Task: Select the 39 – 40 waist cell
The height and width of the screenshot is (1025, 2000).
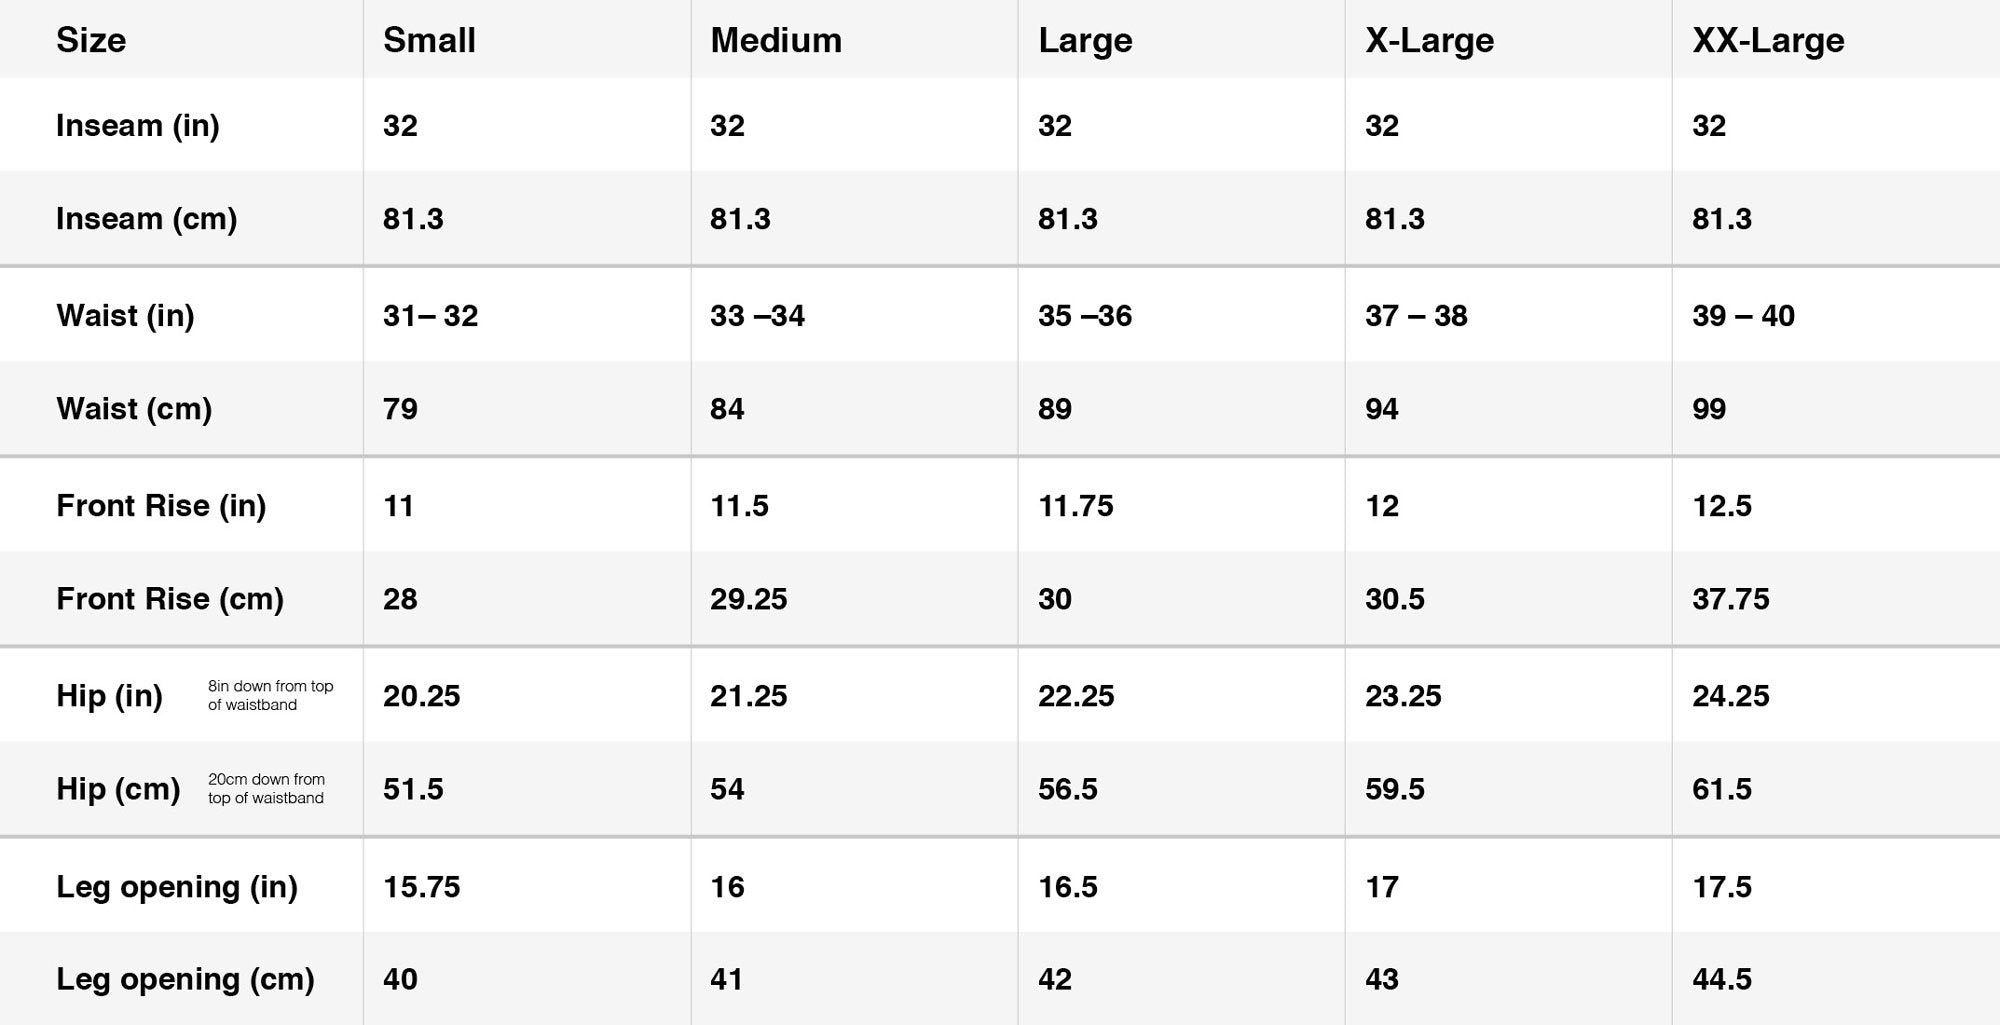Action: coord(1743,316)
